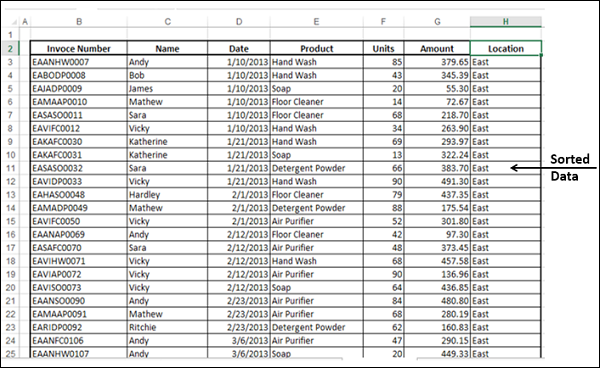Select Detergent Powder cell in row 11

[x=316, y=168]
